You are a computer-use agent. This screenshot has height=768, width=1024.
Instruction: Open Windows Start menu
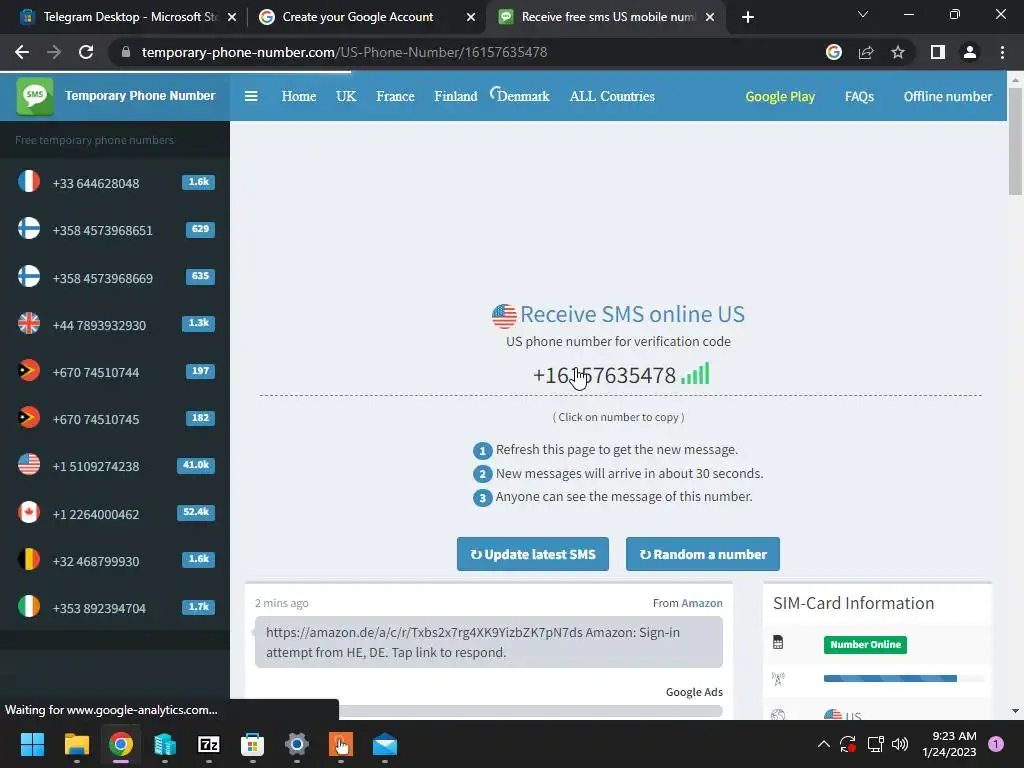tap(32, 744)
